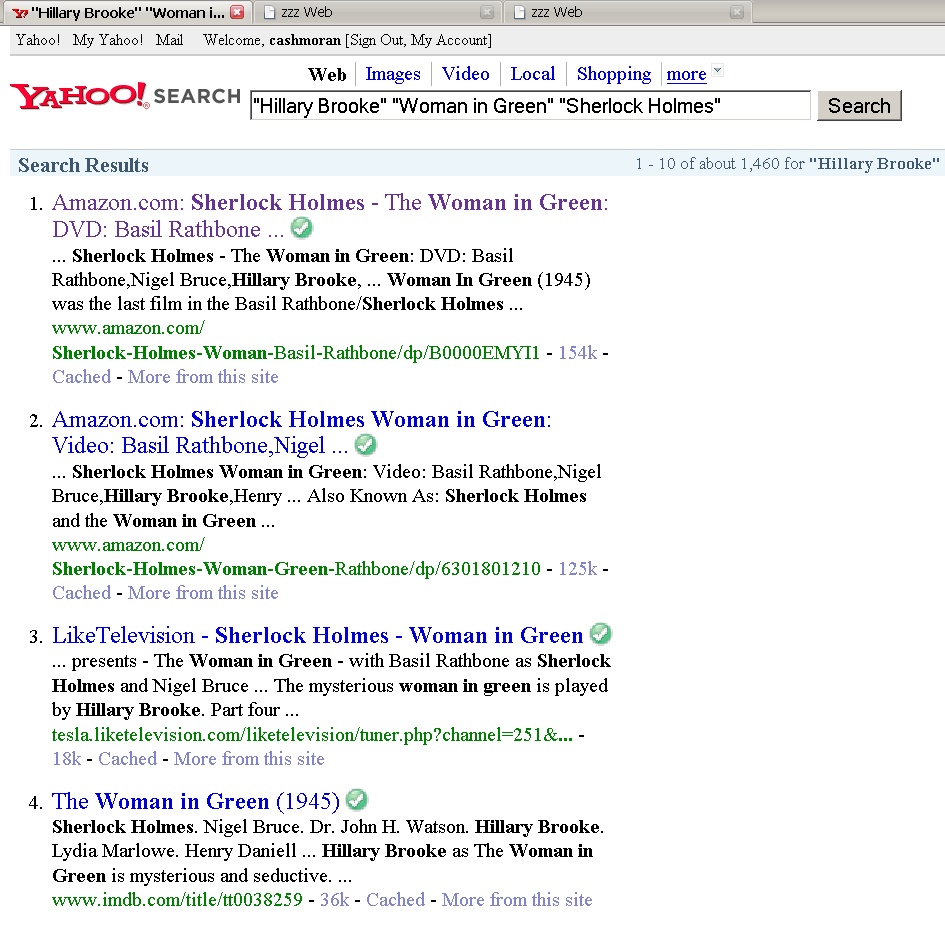Close the second zzz Web tab
The height and width of the screenshot is (925, 945).
[x=487, y=12]
